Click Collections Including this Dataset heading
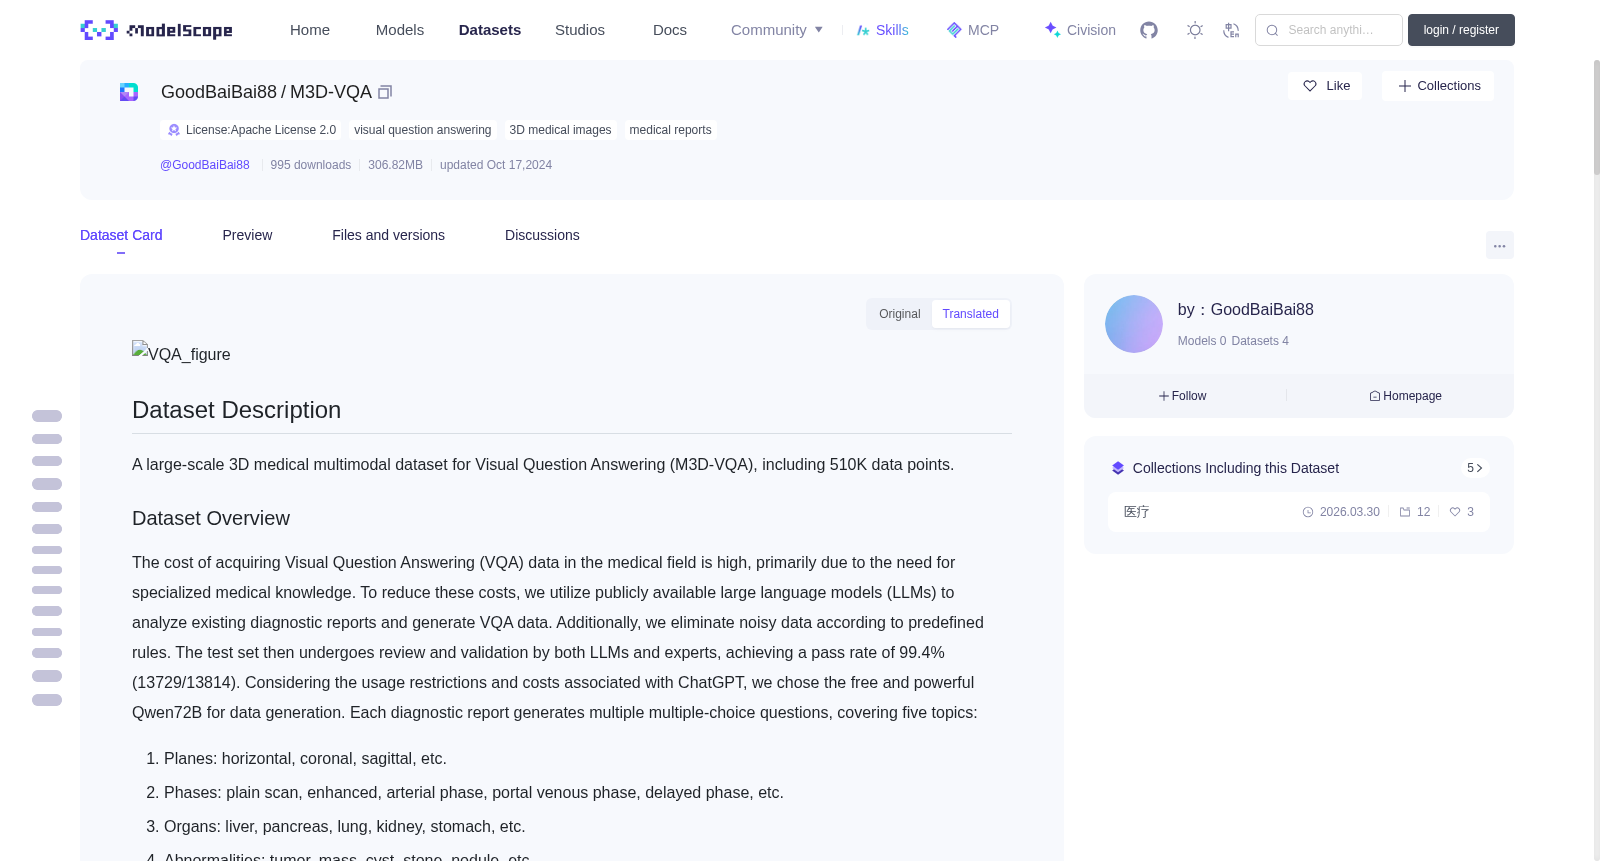The height and width of the screenshot is (861, 1600). point(1236,468)
